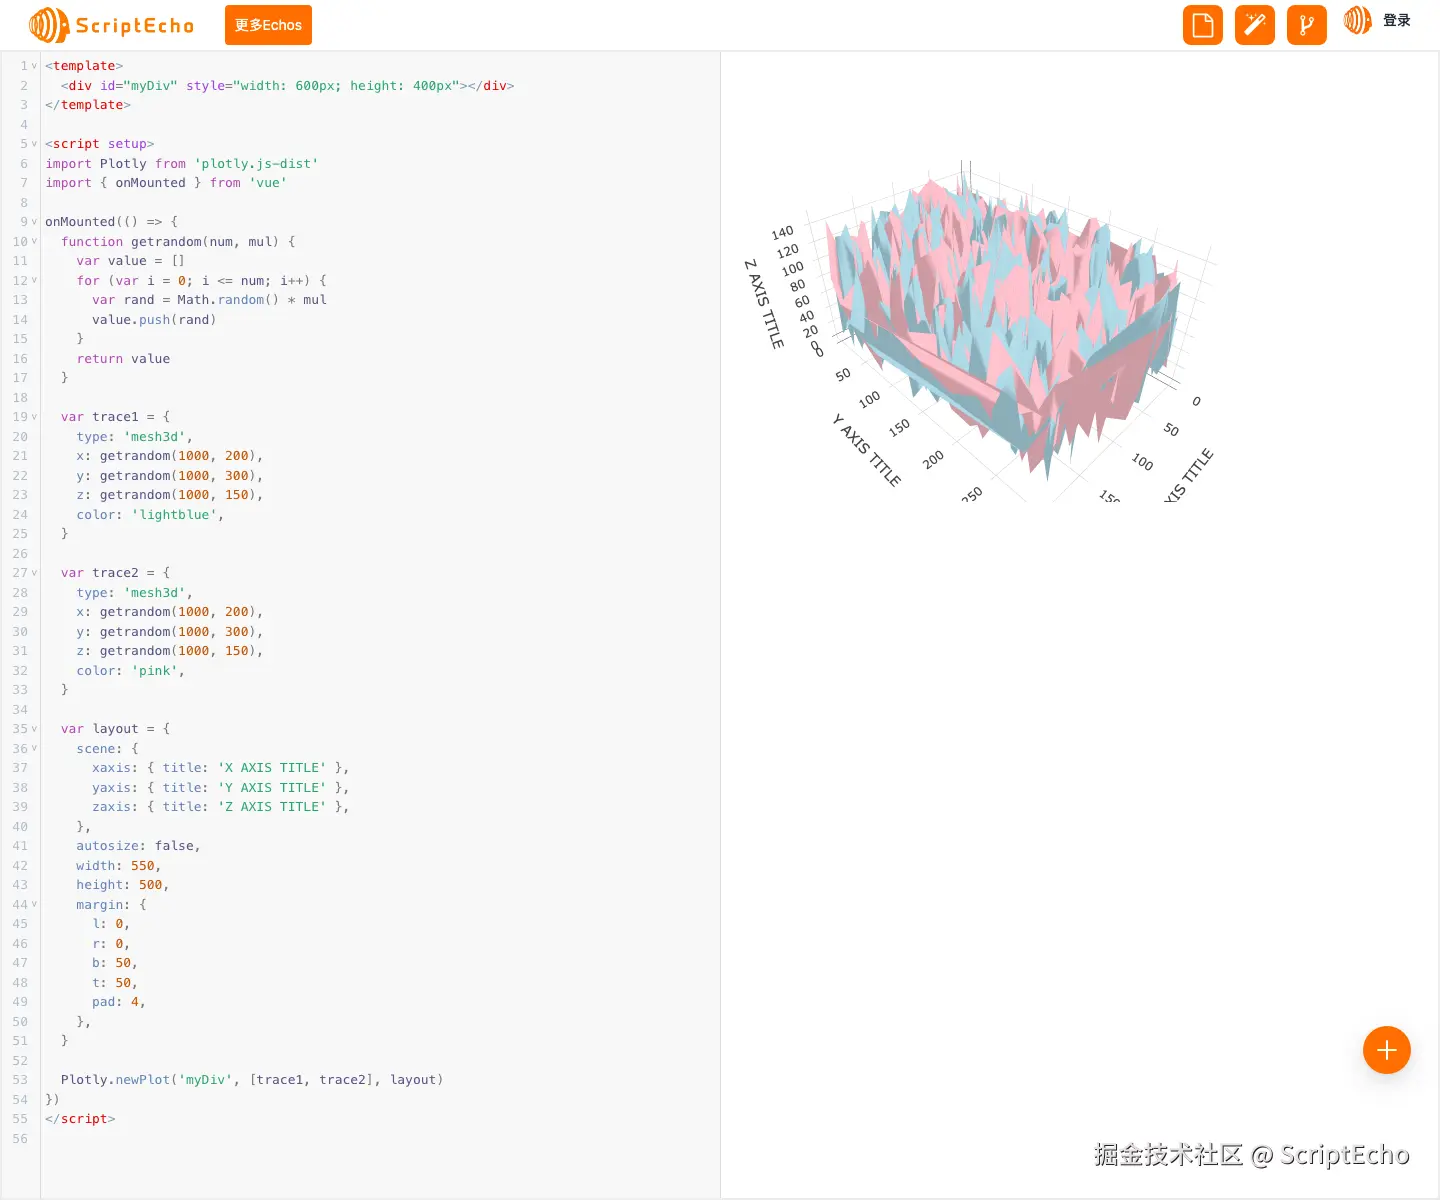Click the pad: 4 code line

point(118,1002)
